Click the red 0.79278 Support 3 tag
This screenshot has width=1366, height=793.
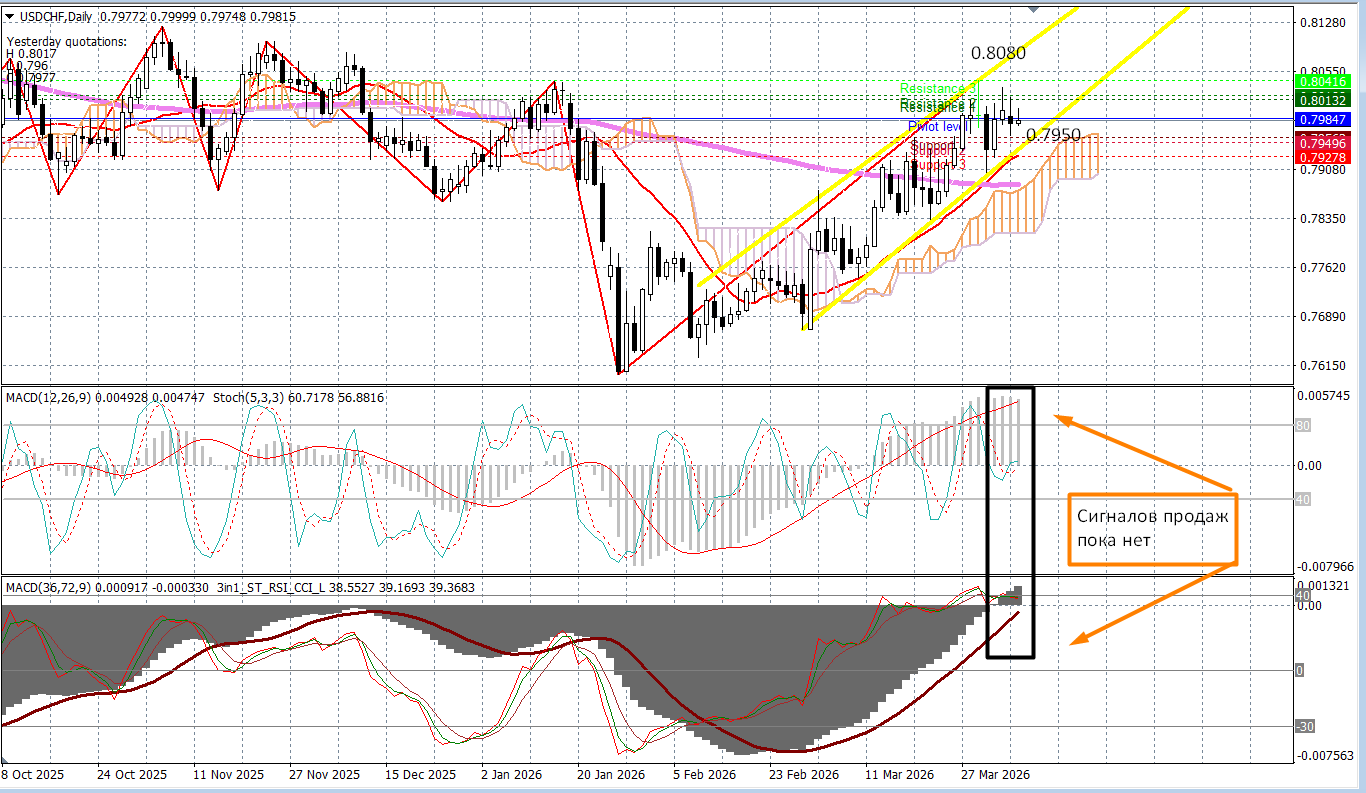pyautogui.click(x=1325, y=157)
